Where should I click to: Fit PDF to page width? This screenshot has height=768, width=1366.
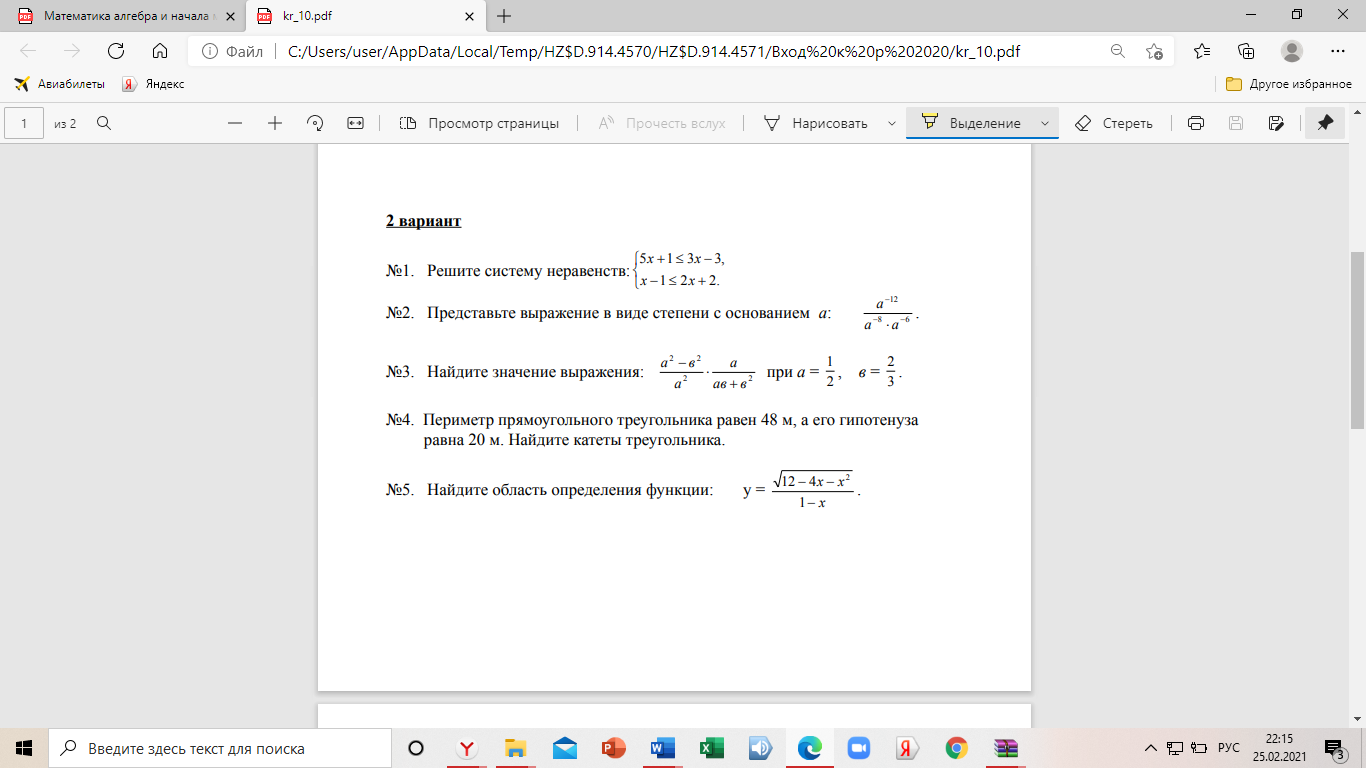tap(355, 123)
